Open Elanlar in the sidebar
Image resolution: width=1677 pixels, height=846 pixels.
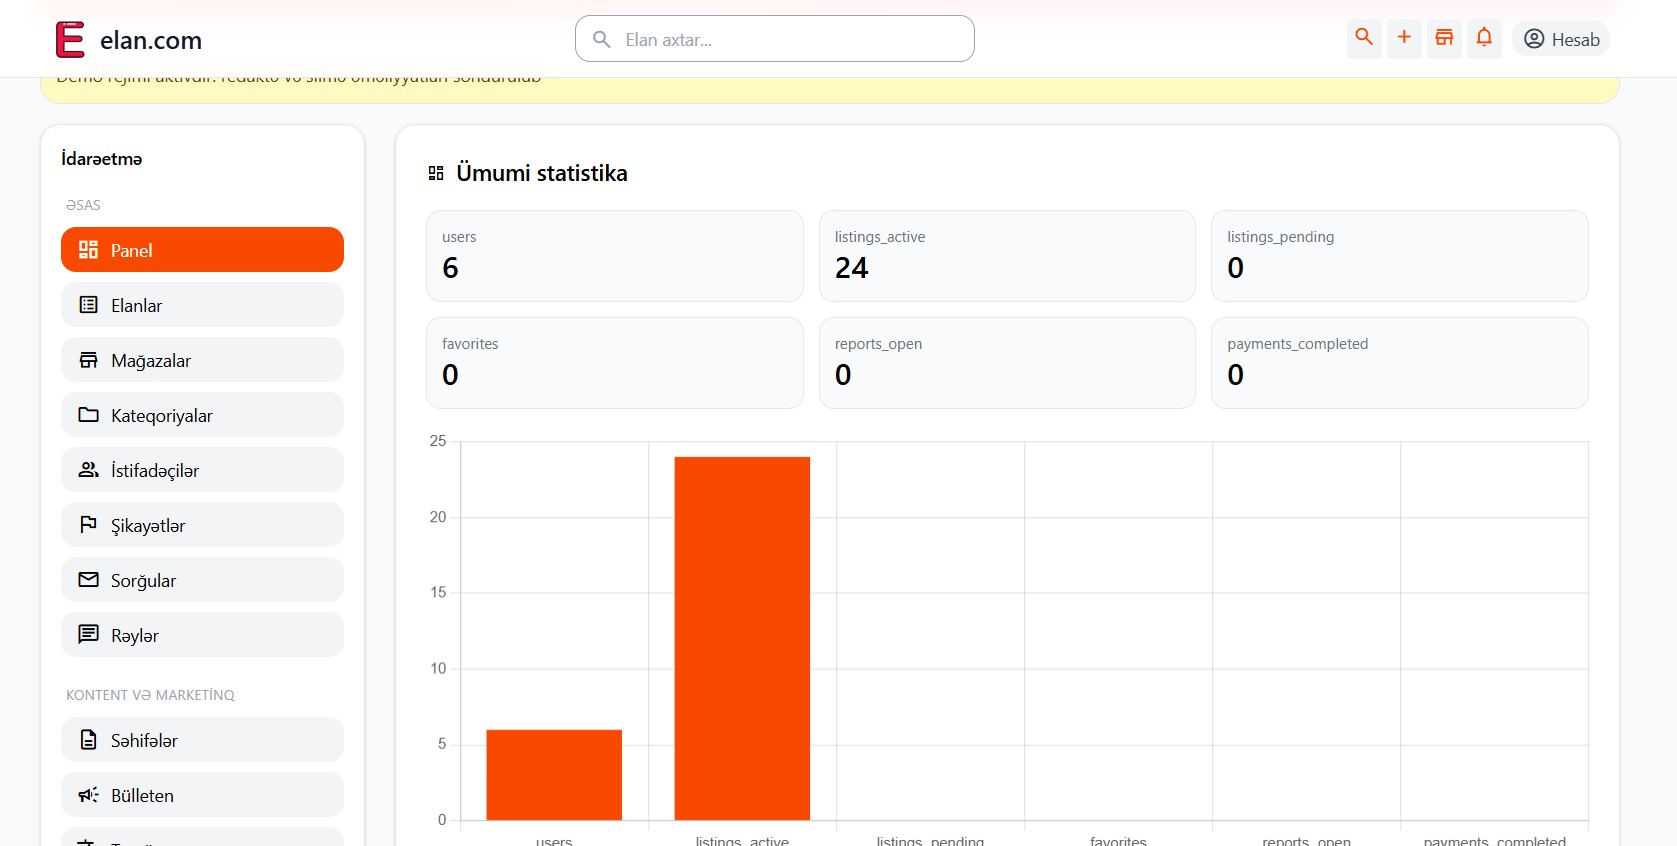202,305
